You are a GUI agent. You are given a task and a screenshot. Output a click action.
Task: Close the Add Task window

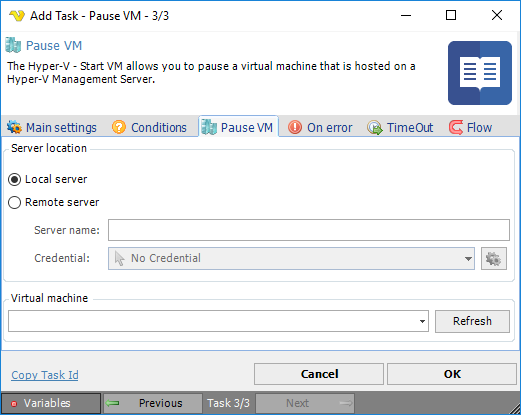point(497,15)
